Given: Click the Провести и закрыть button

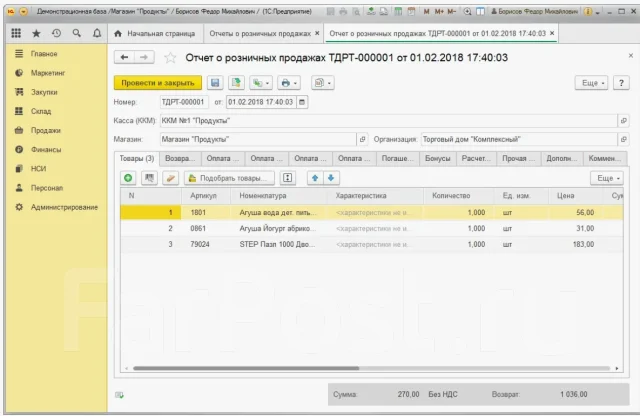Looking at the screenshot, I should coord(158,83).
